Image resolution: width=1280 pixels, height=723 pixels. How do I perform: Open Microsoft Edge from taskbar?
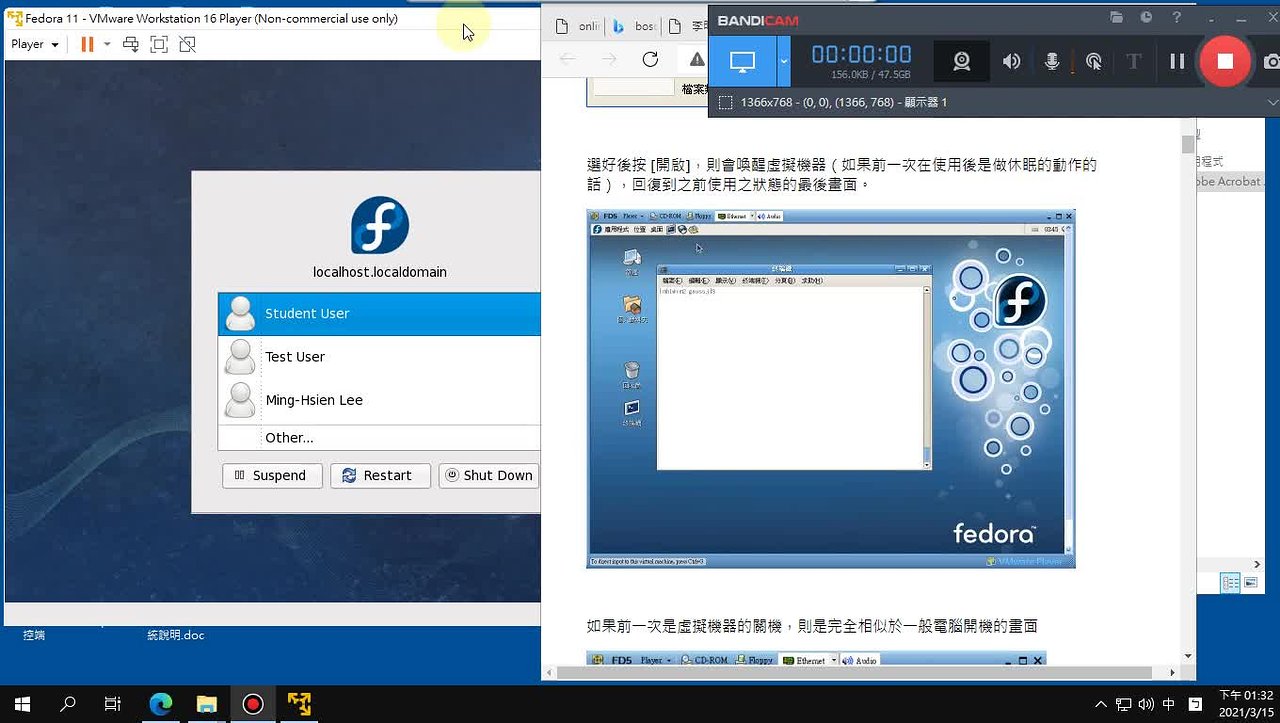[160, 704]
